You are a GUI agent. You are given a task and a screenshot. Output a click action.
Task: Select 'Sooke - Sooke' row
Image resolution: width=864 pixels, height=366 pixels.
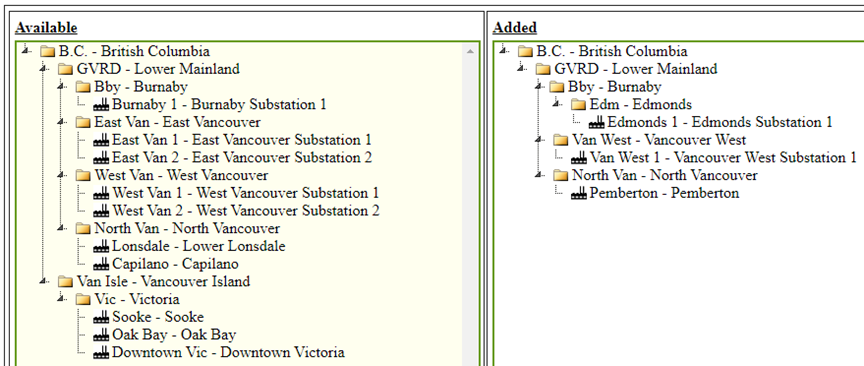(158, 317)
